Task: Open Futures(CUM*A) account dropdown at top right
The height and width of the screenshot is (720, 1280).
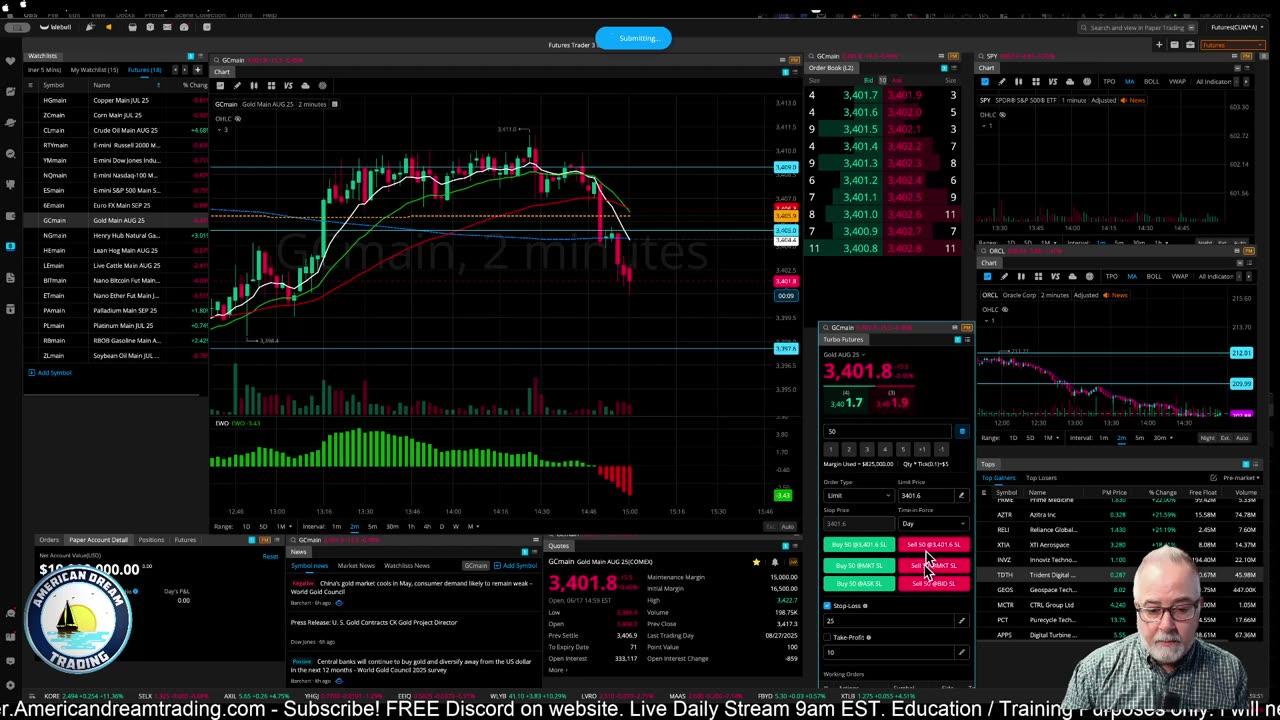Action: [x=1236, y=27]
